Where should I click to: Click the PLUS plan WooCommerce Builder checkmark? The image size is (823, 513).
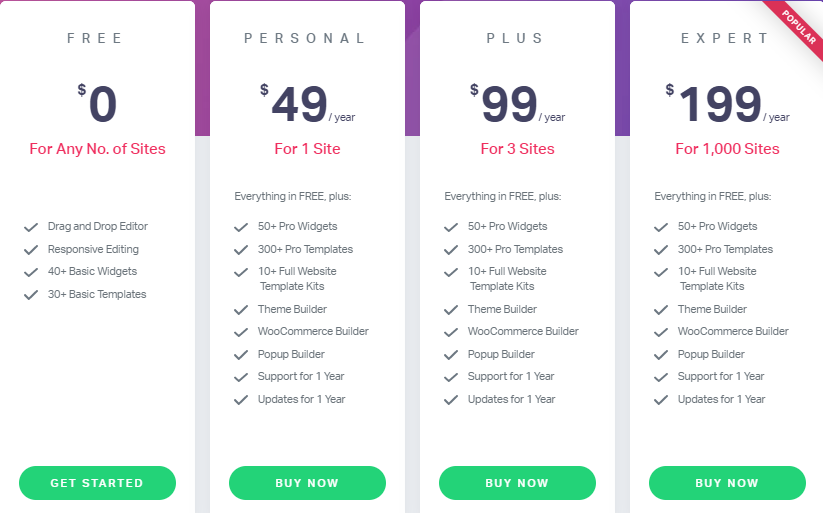click(451, 332)
